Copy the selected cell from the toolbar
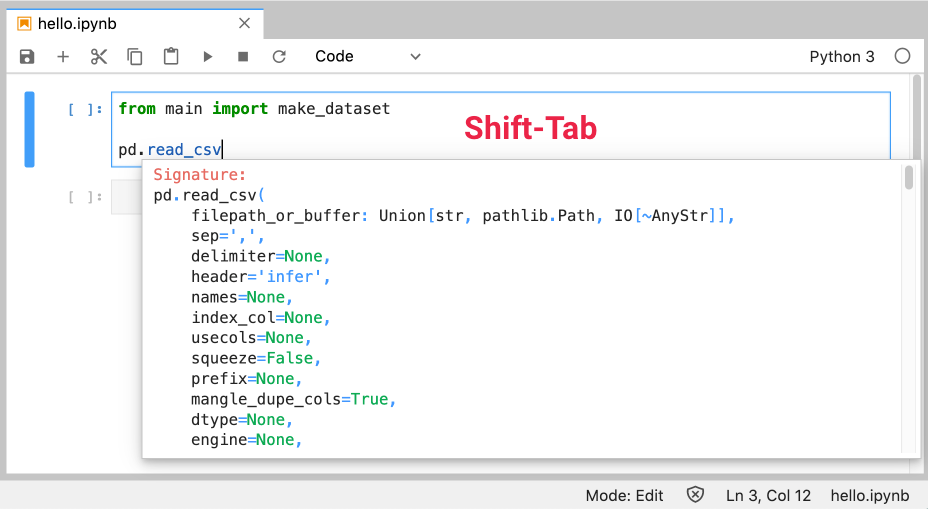 point(134,57)
